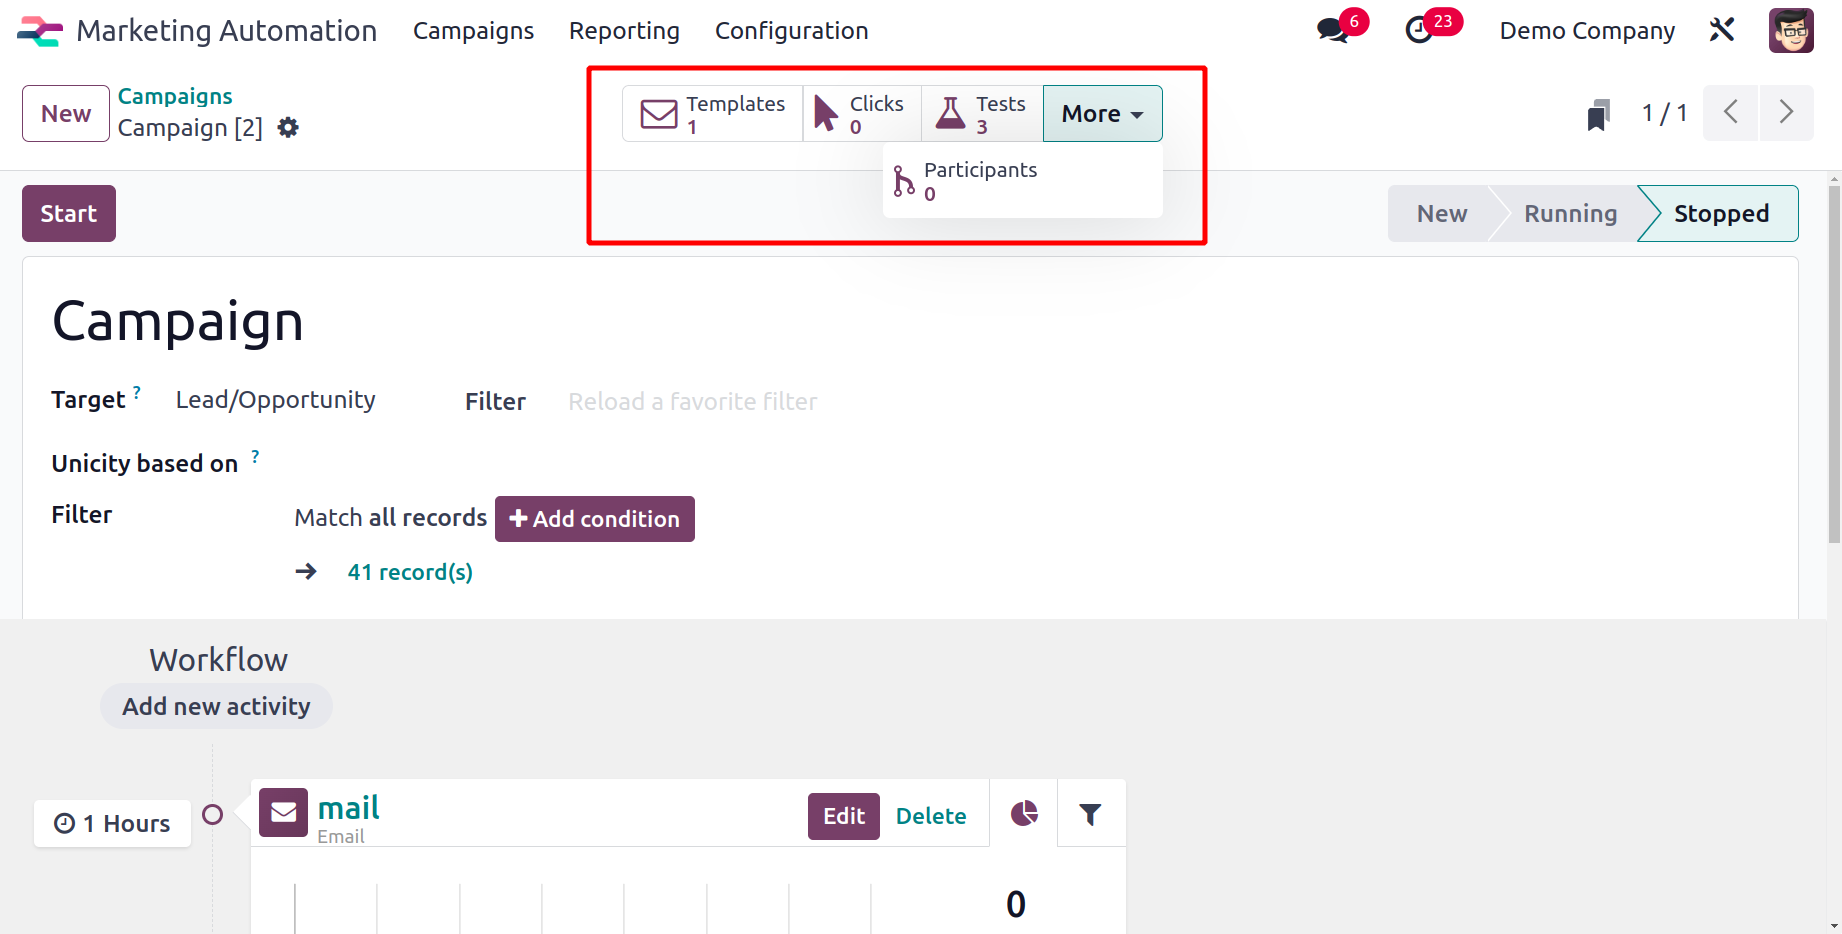Open the Configuration menu
Screen dimensions: 1842x934
(x=791, y=31)
